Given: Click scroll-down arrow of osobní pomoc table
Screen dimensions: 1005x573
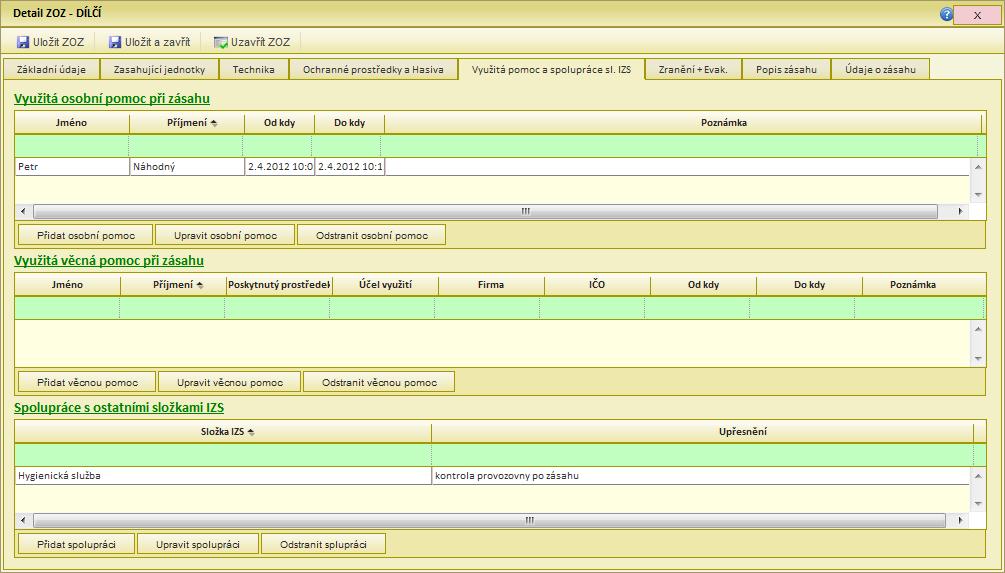Looking at the screenshot, I should [978, 195].
